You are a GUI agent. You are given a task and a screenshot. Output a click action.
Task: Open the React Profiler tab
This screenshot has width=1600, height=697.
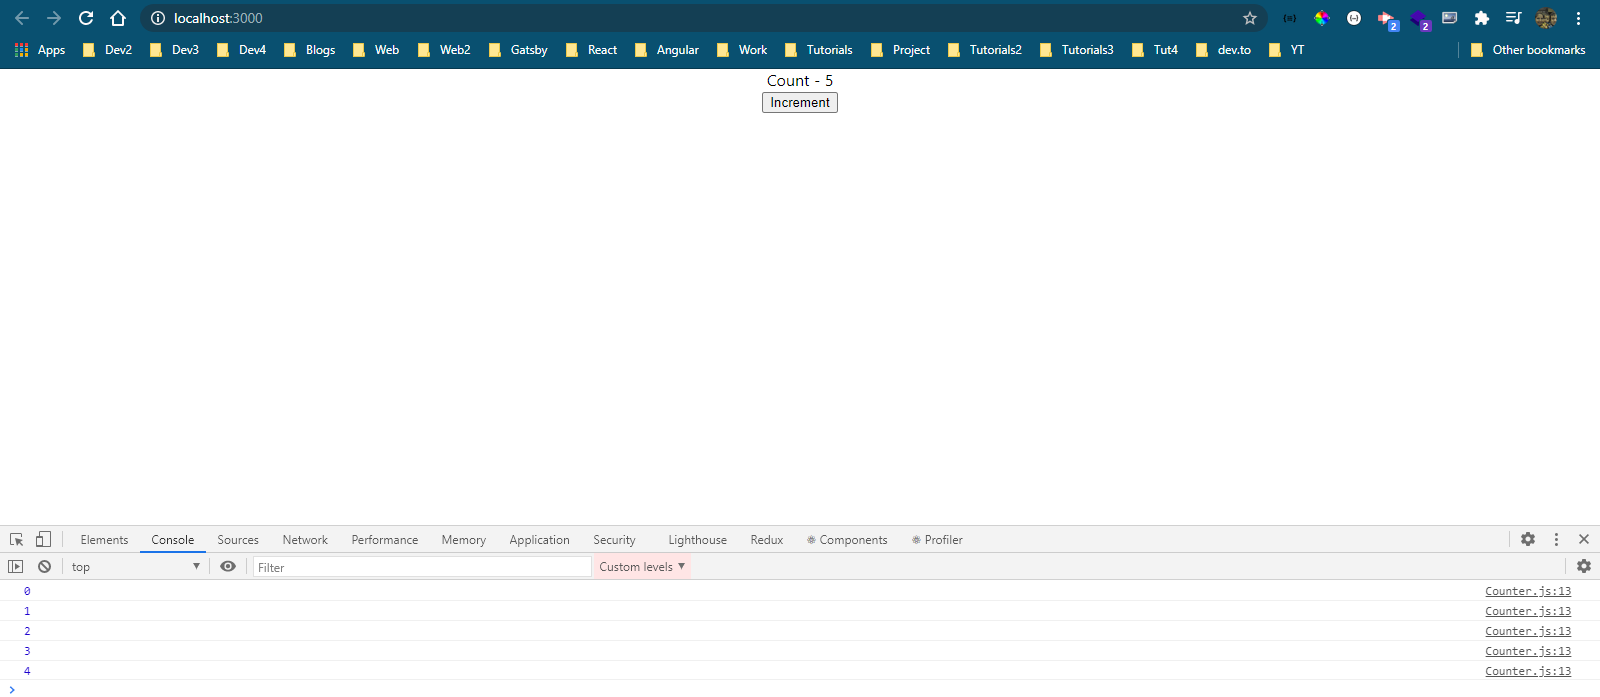click(937, 540)
